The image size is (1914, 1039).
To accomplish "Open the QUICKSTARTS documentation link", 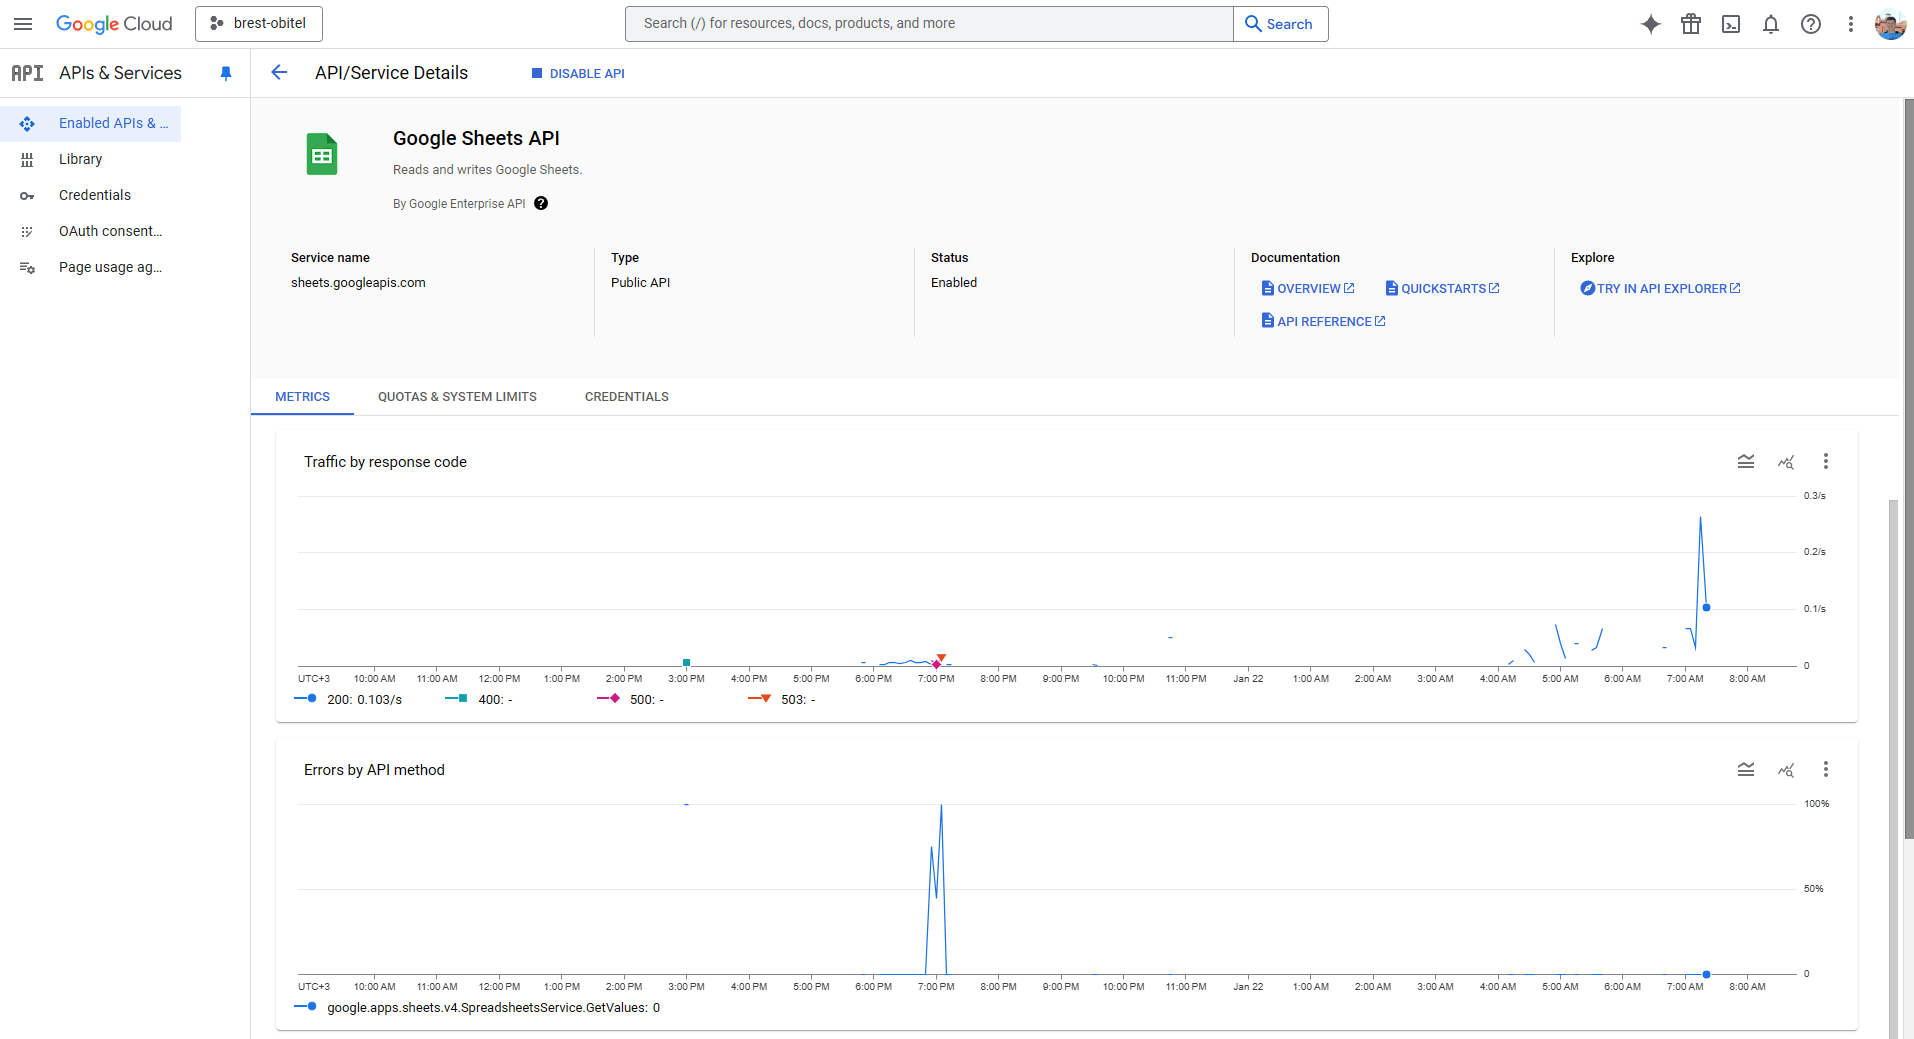I will tap(1442, 288).
